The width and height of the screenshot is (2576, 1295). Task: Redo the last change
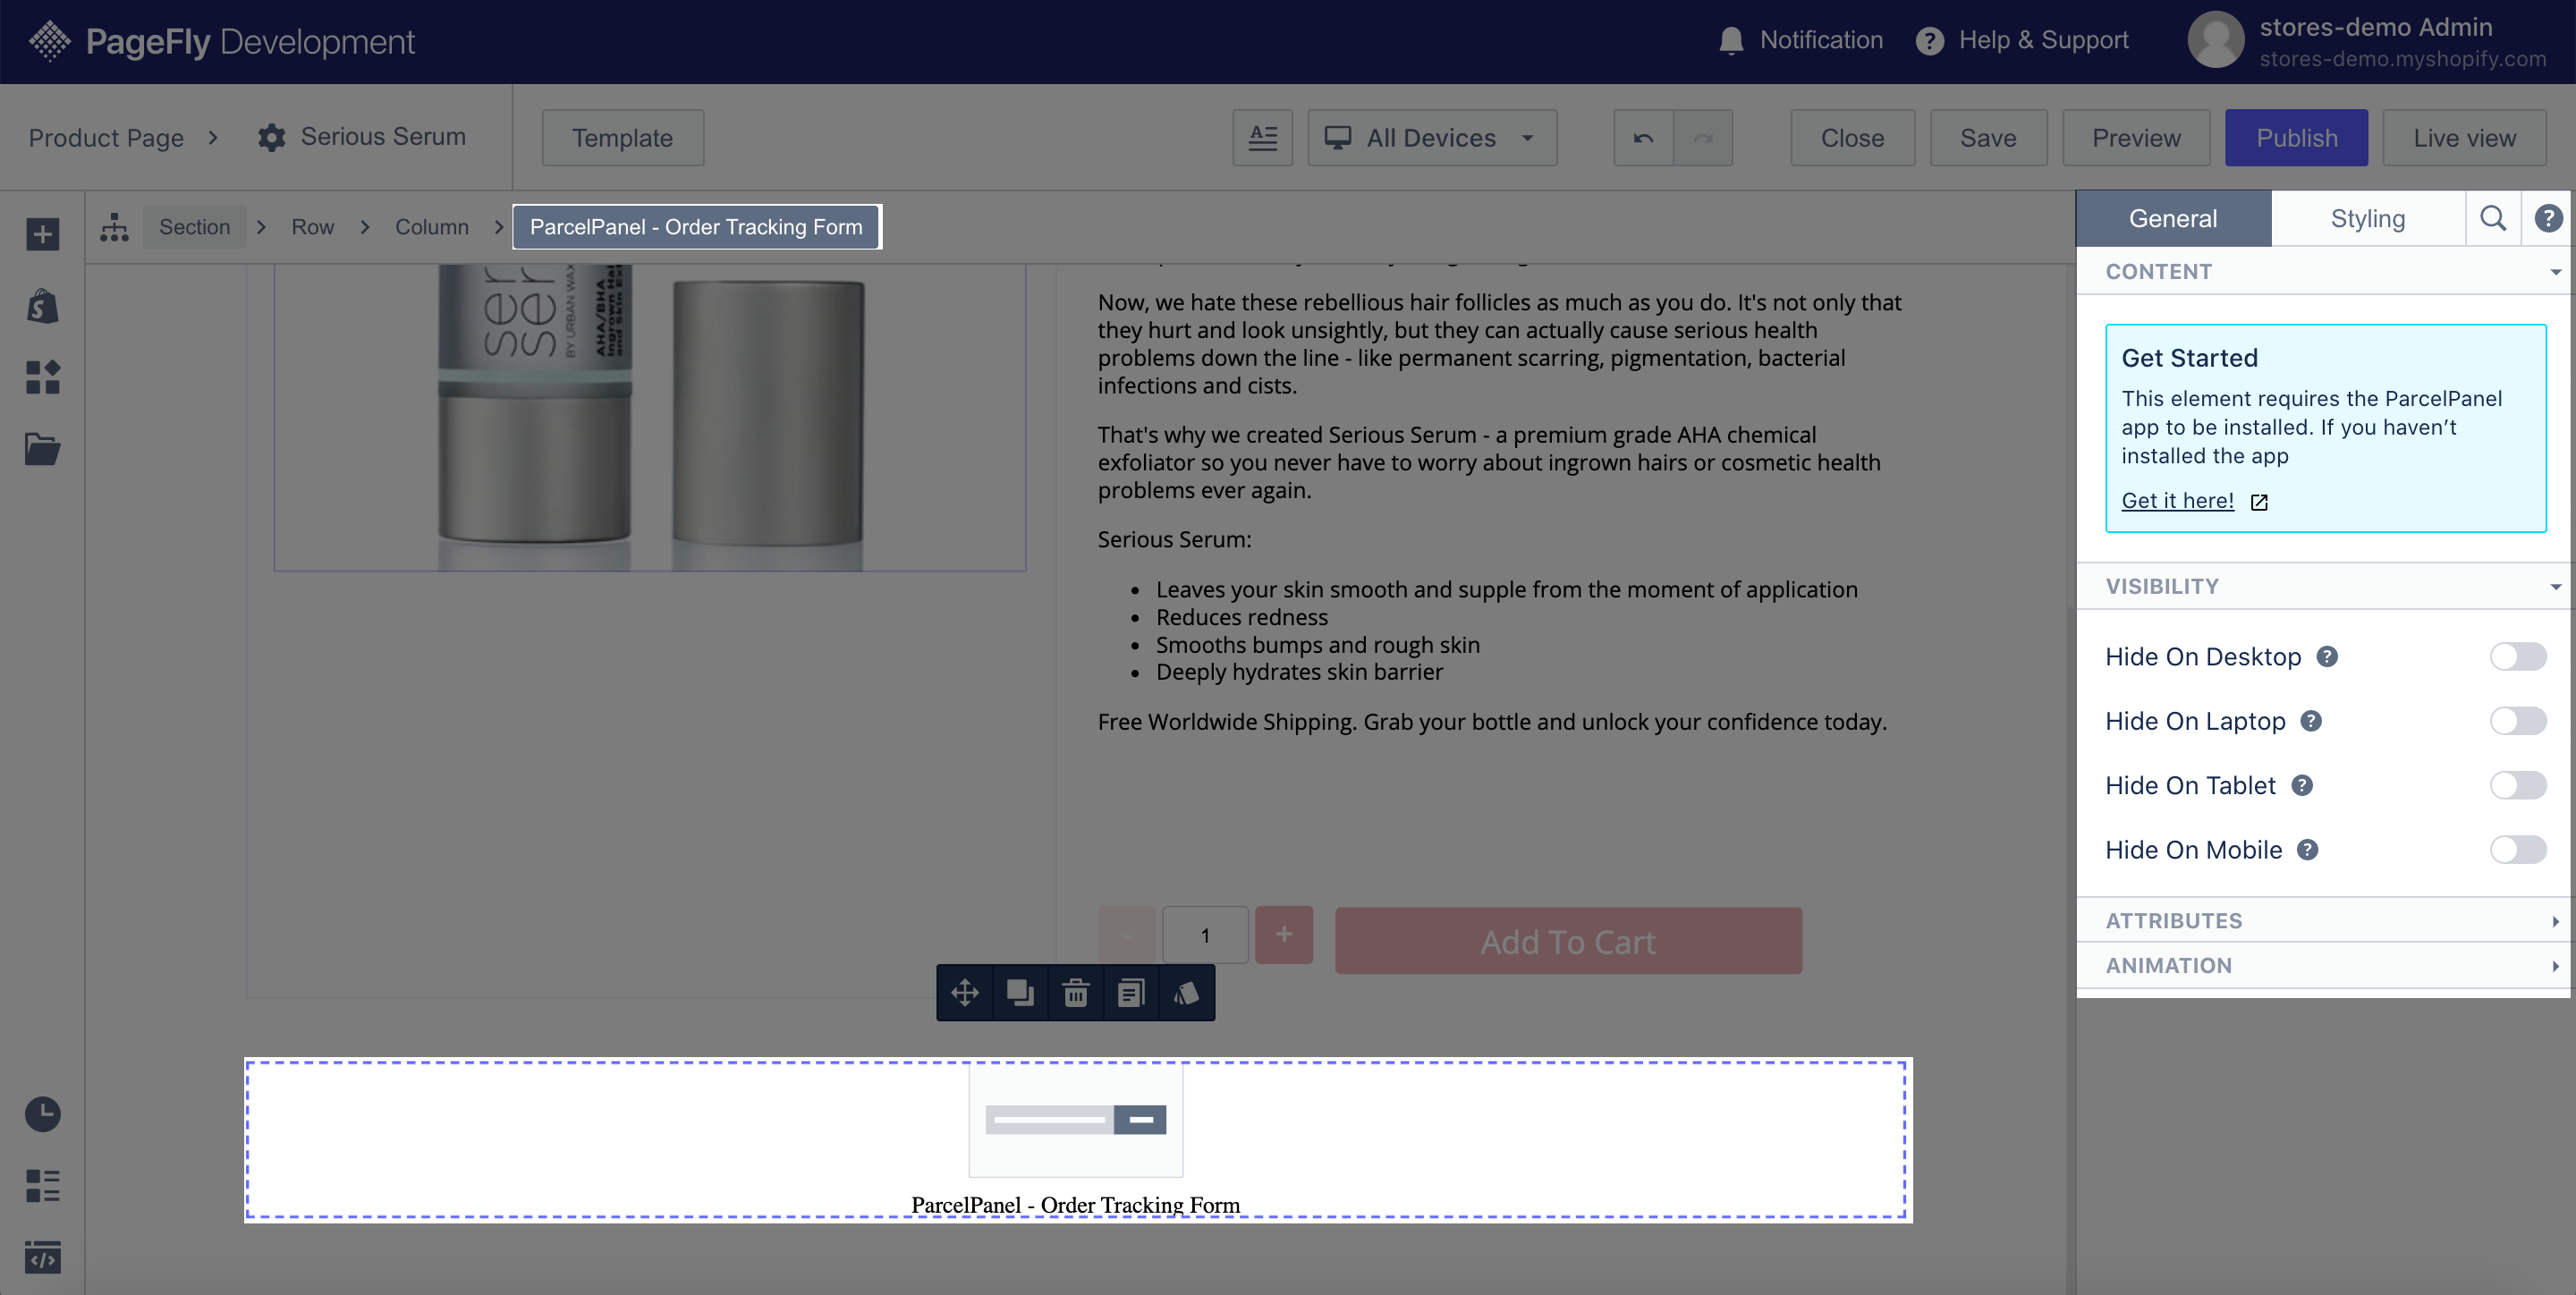[1703, 137]
